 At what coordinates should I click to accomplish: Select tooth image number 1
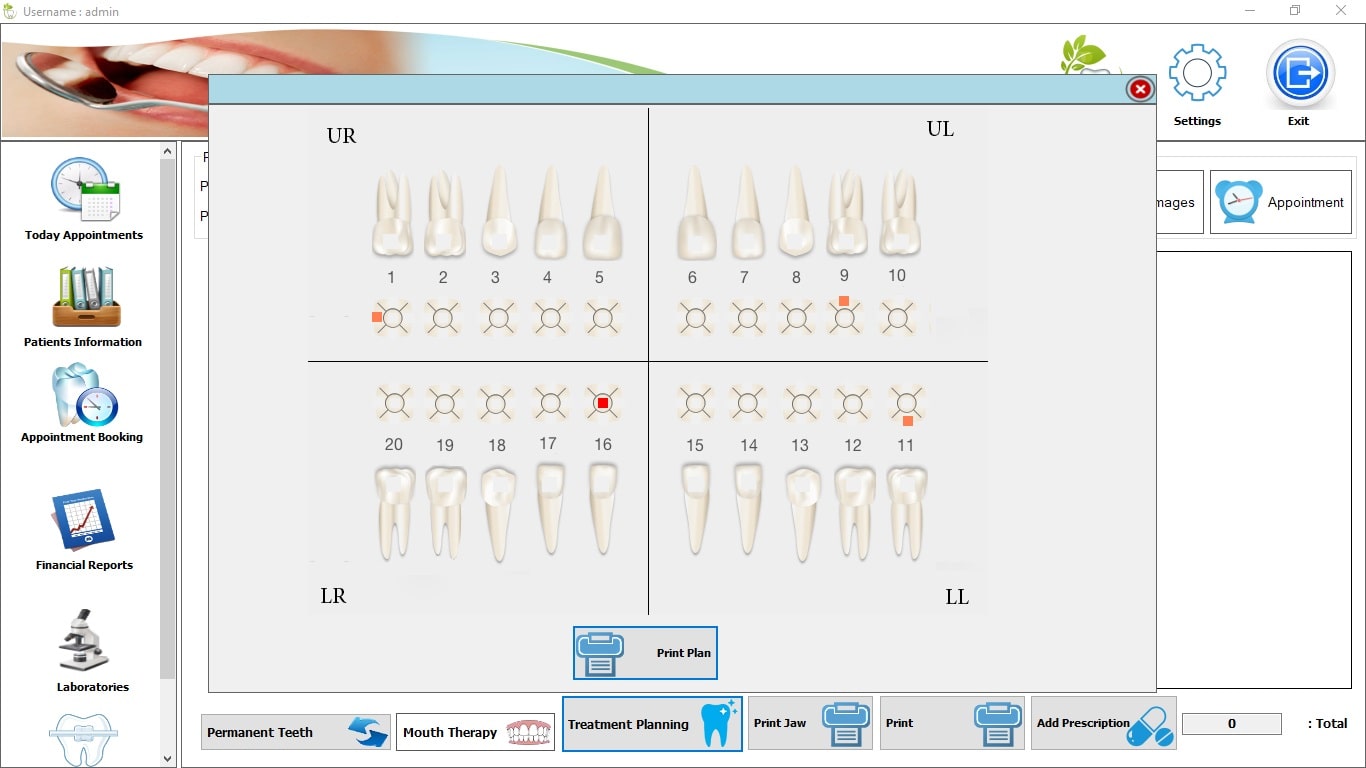[392, 214]
